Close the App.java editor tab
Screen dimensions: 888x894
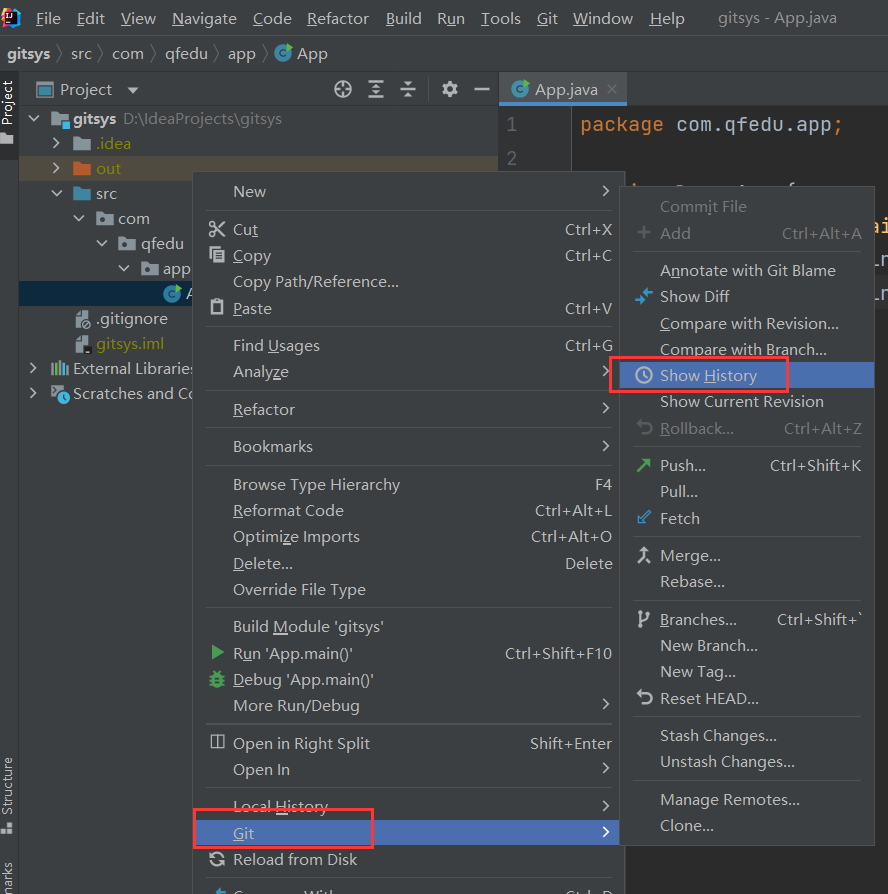click(612, 89)
